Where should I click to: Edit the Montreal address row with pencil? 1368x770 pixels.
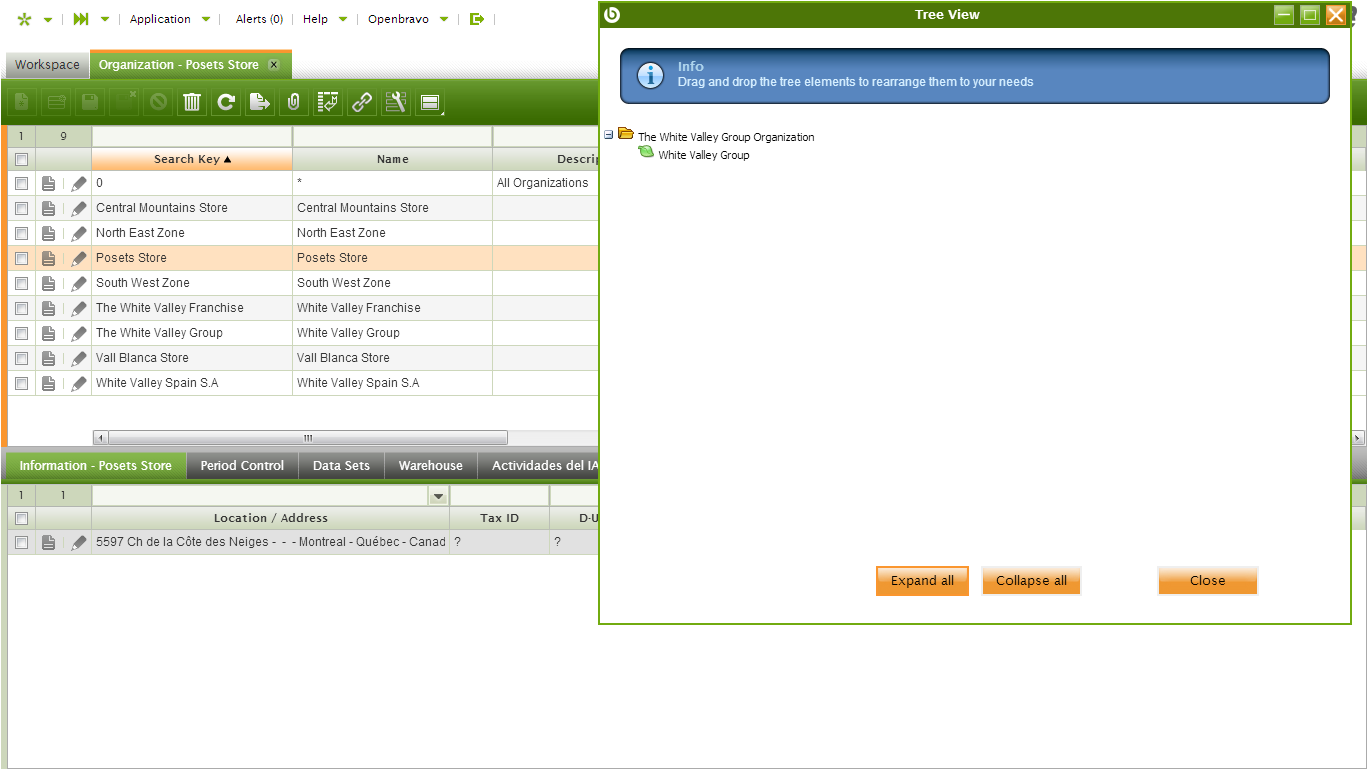point(78,542)
